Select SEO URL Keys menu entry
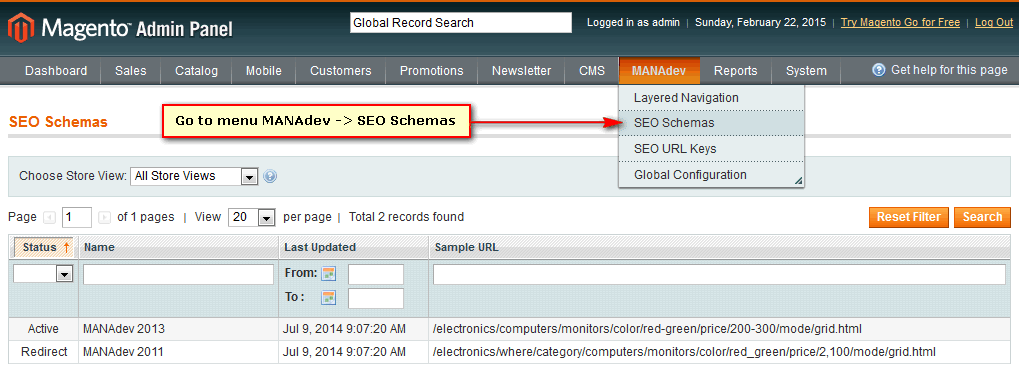This screenshot has height=372, width=1019. tap(711, 149)
